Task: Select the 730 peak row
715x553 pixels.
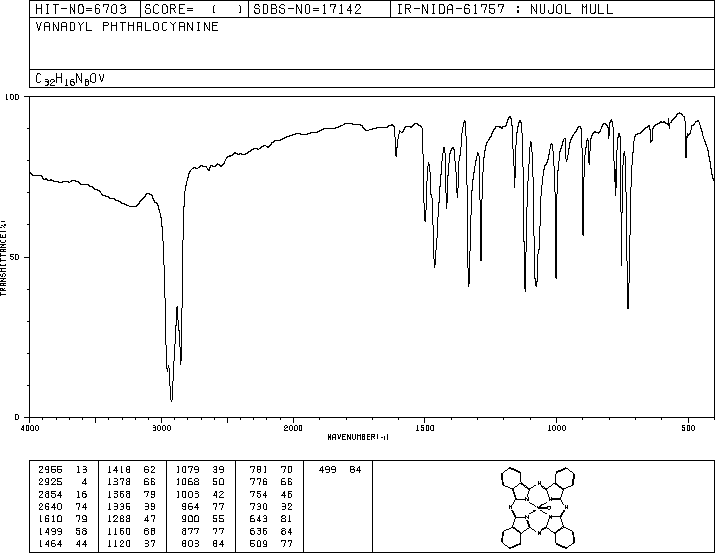Action: coord(271,506)
